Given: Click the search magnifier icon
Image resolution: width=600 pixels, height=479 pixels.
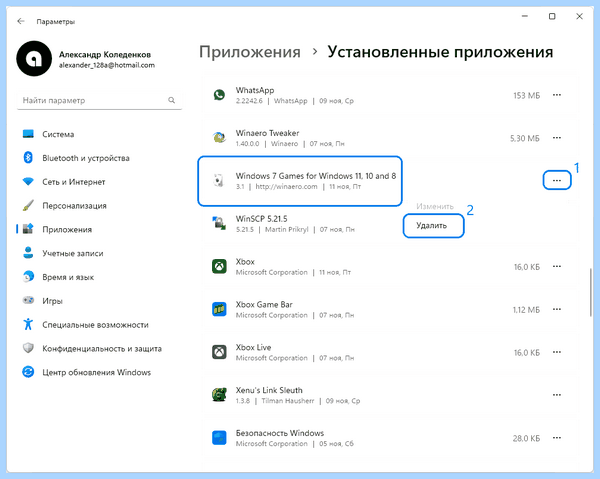Looking at the screenshot, I should click(x=171, y=100).
